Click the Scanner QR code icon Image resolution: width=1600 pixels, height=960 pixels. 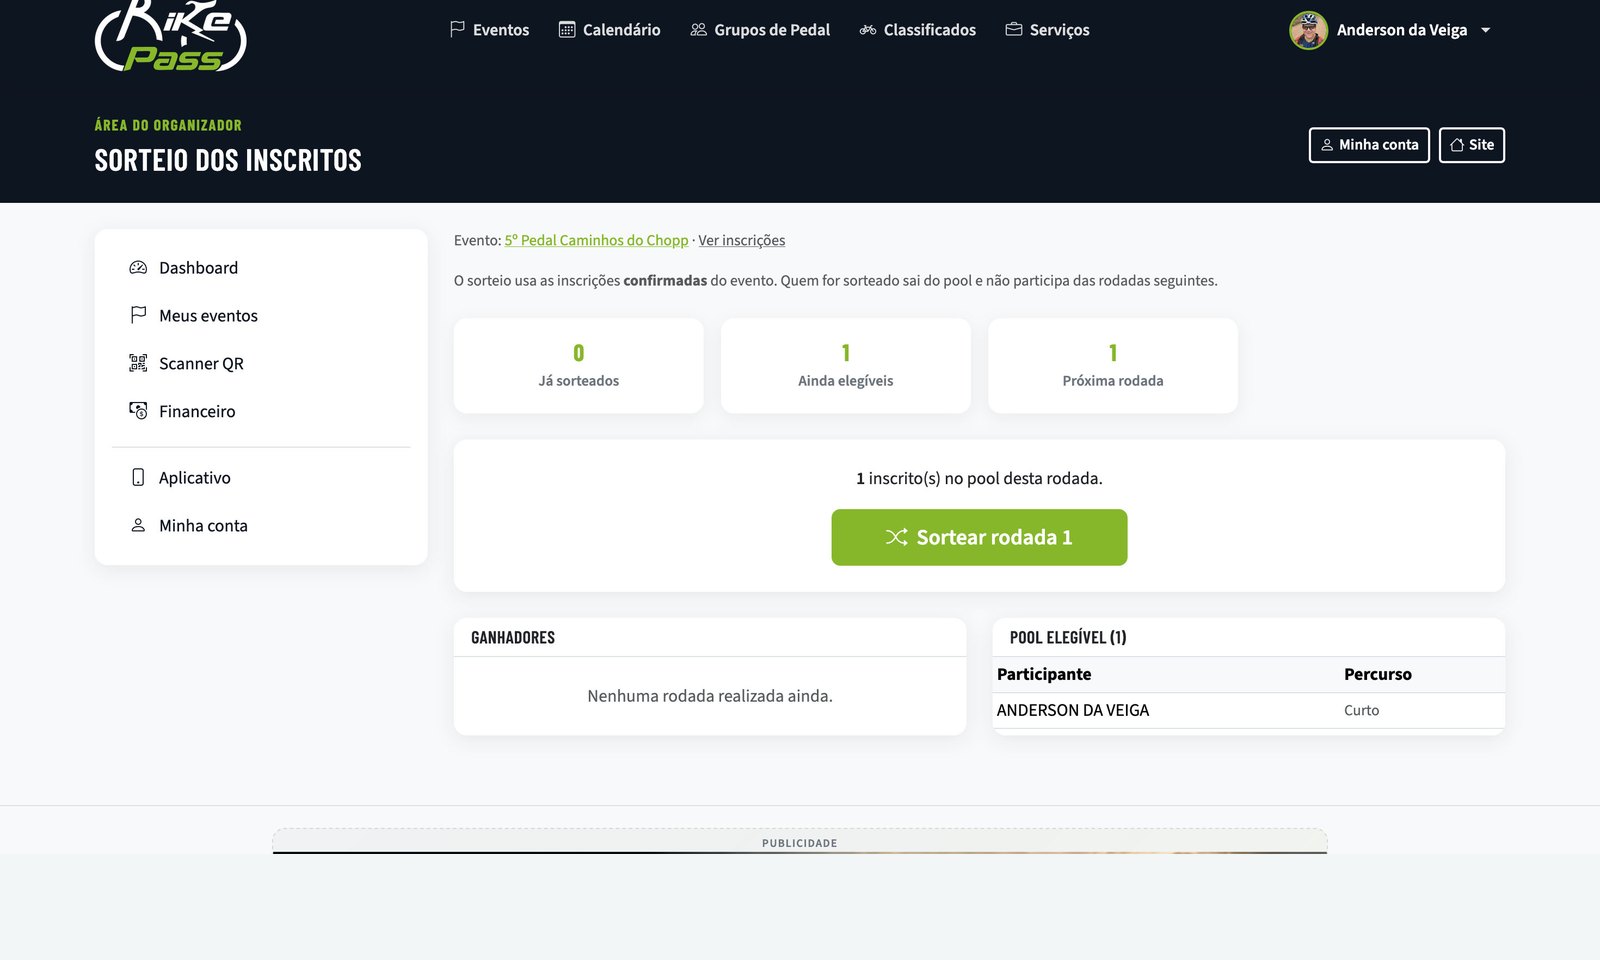138,363
